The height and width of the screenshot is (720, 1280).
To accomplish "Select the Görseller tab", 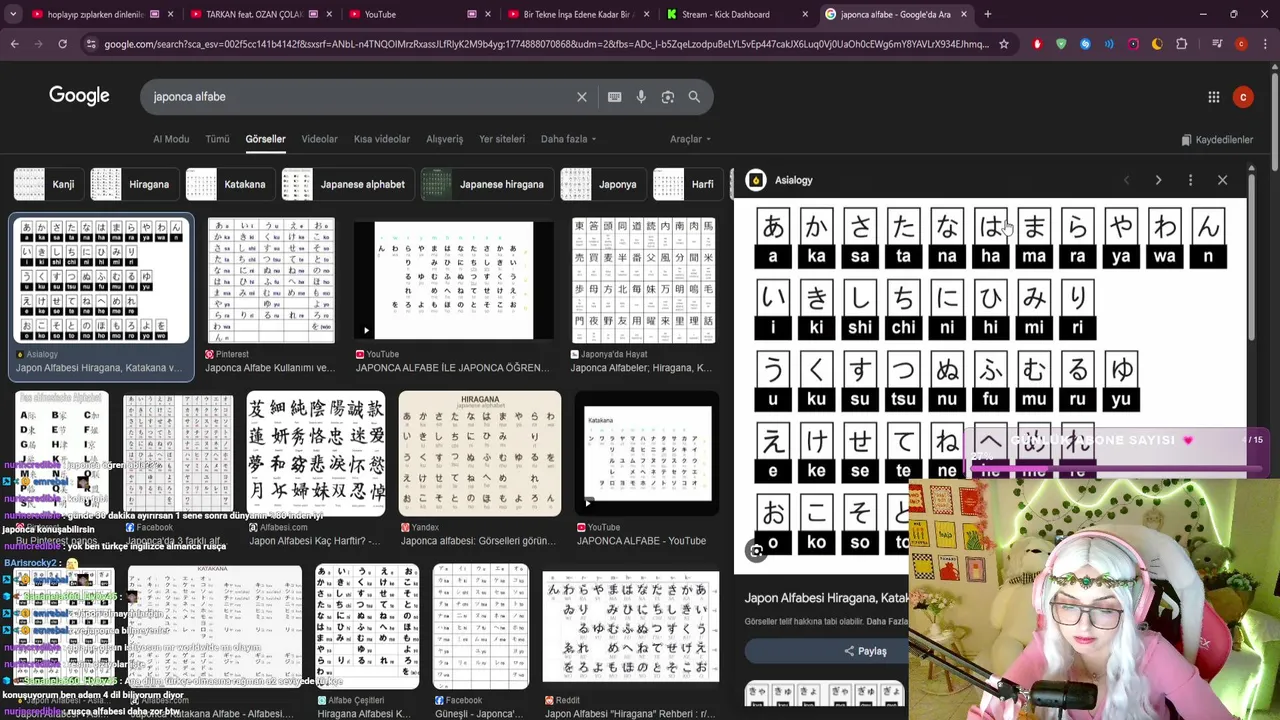I will pyautogui.click(x=265, y=139).
